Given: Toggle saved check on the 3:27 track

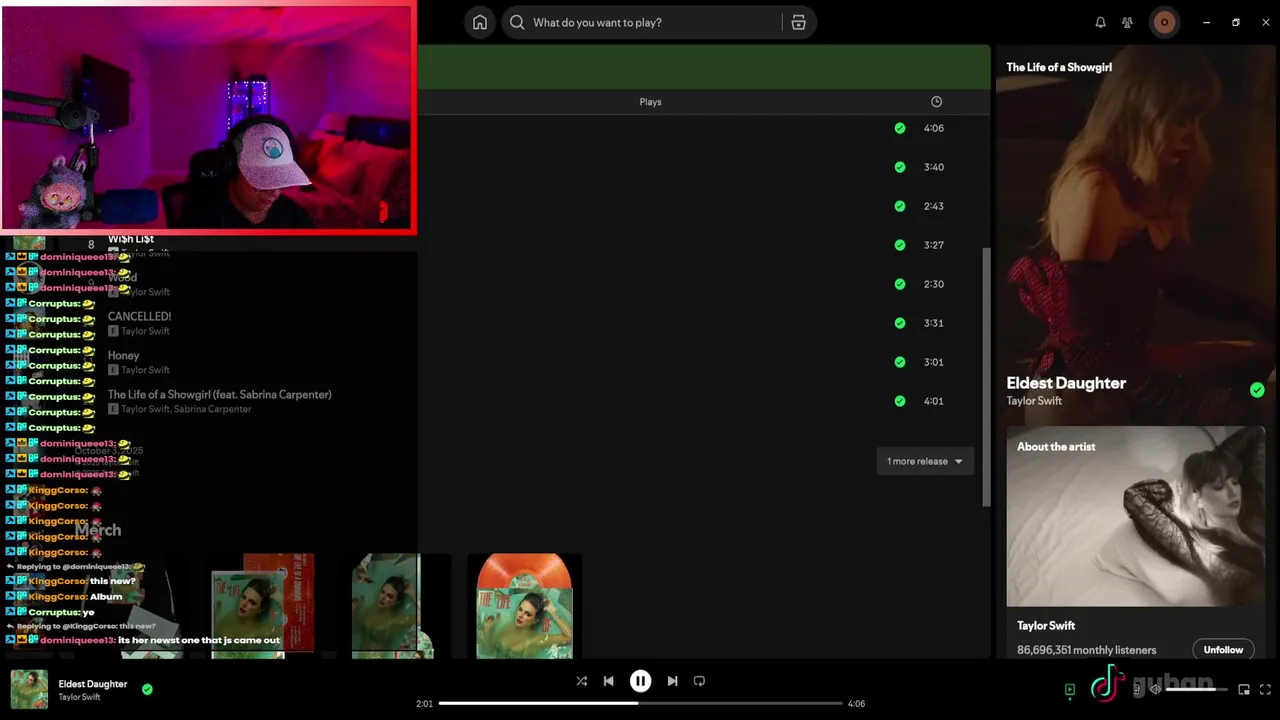Looking at the screenshot, I should pos(900,245).
